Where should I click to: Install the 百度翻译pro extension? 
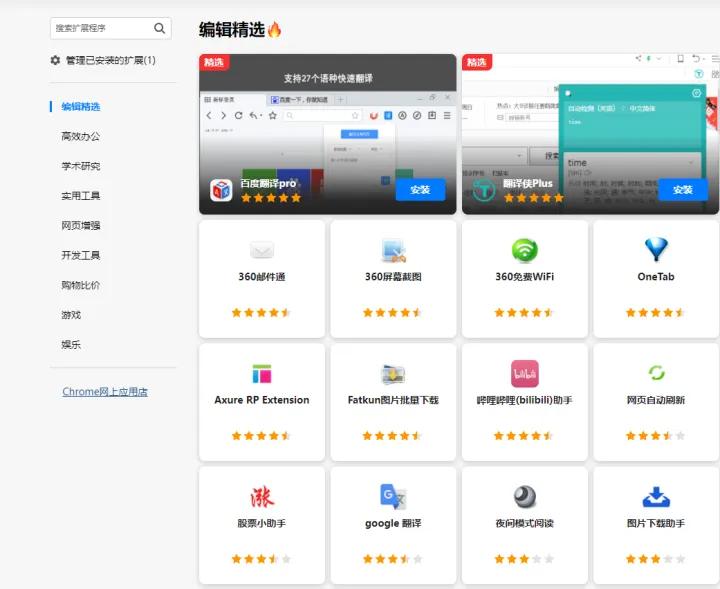pyautogui.click(x=420, y=189)
